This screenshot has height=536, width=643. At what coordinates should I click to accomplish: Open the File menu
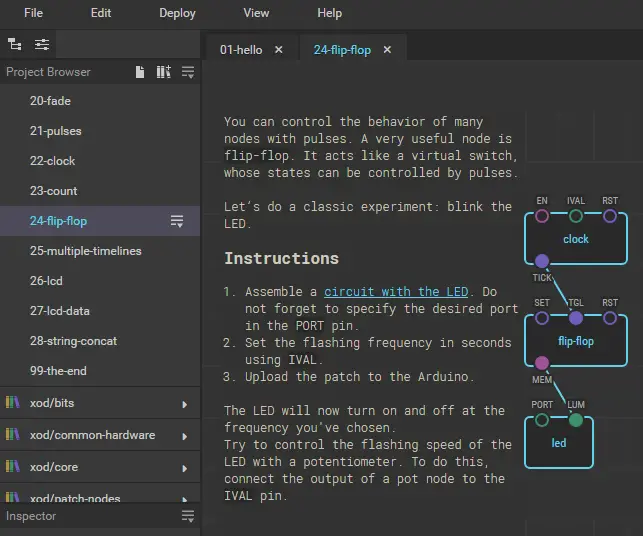tap(33, 13)
